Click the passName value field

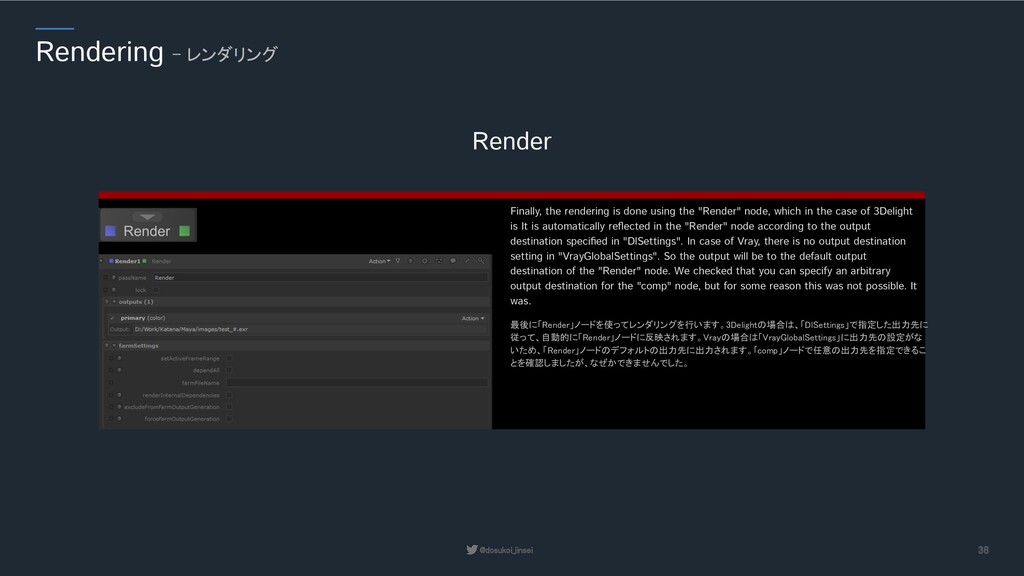pyautogui.click(x=320, y=278)
